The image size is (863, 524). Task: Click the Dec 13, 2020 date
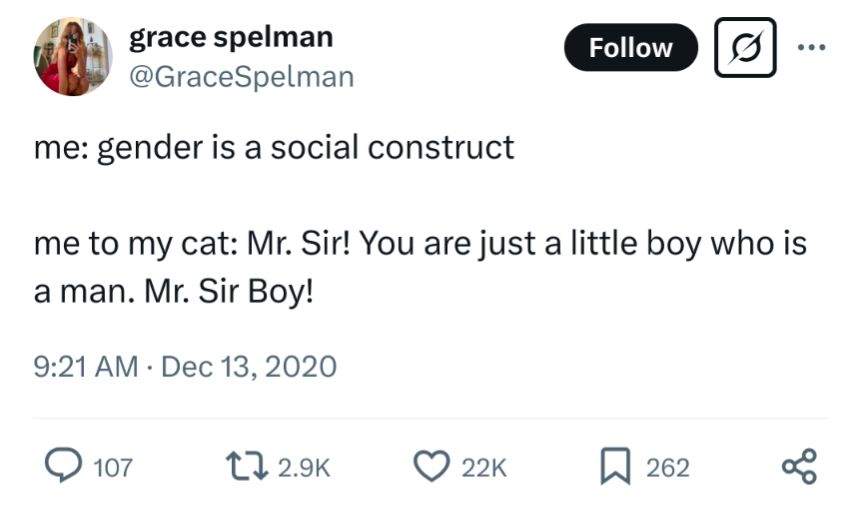[x=249, y=367]
